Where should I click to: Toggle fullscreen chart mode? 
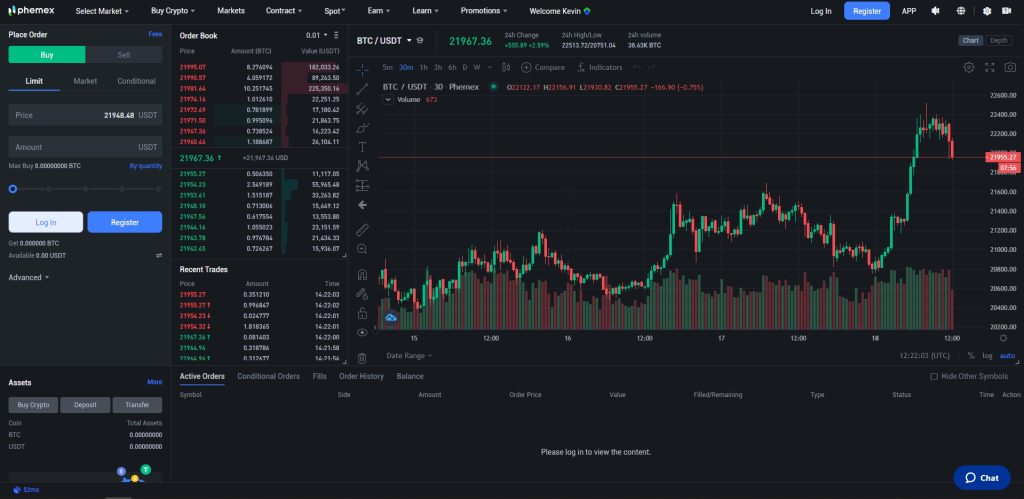click(x=989, y=67)
